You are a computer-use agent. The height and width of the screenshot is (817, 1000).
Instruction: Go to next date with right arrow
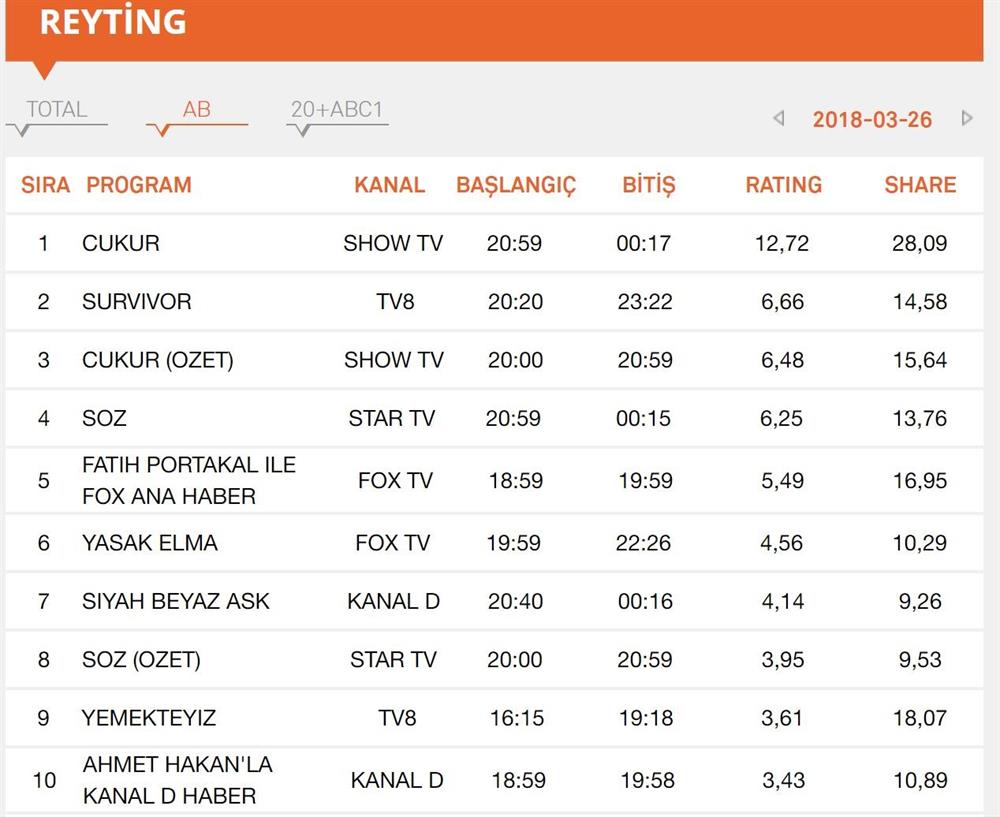[x=967, y=119]
